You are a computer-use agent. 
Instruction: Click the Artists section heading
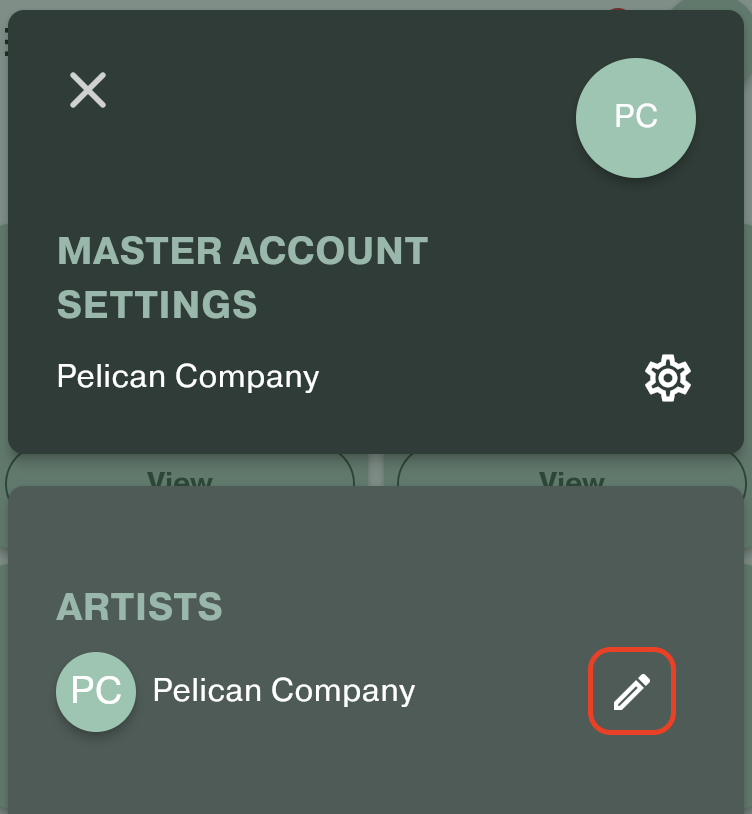click(x=139, y=607)
